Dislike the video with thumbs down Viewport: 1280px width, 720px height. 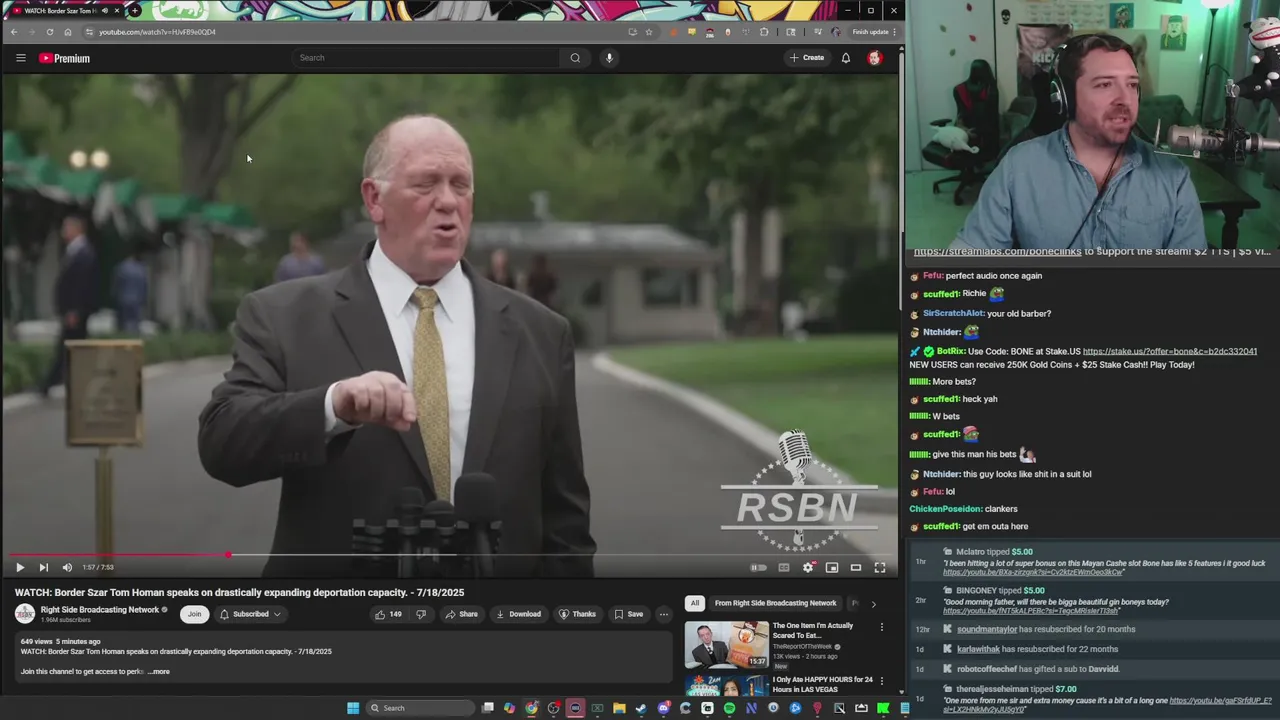[x=421, y=614]
